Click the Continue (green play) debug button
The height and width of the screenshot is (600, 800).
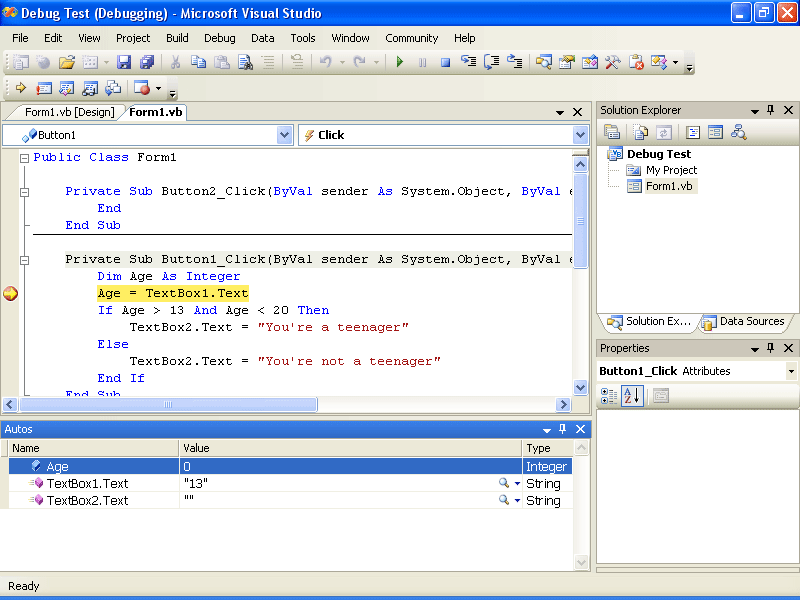point(400,62)
